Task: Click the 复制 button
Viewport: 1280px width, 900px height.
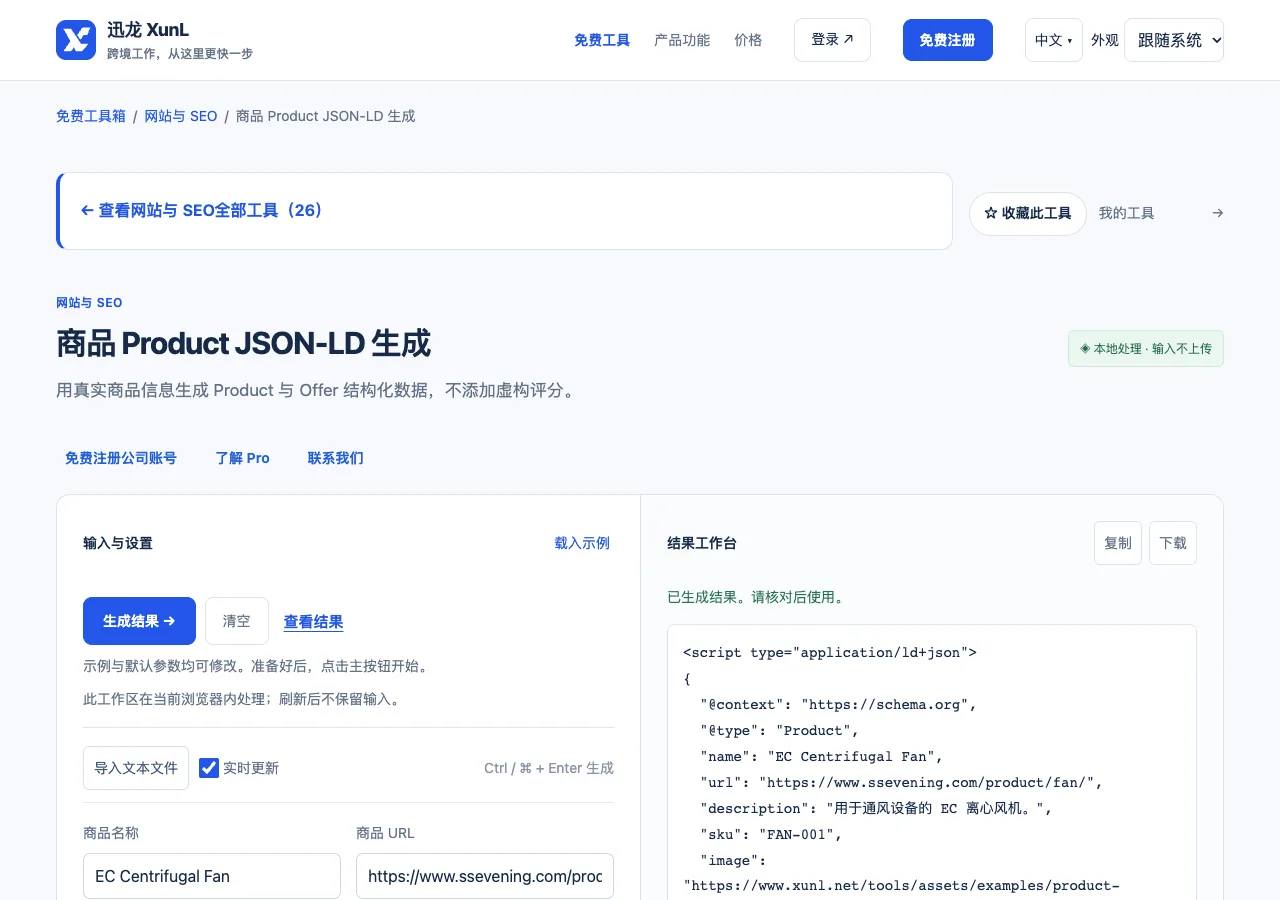Action: click(x=1118, y=543)
